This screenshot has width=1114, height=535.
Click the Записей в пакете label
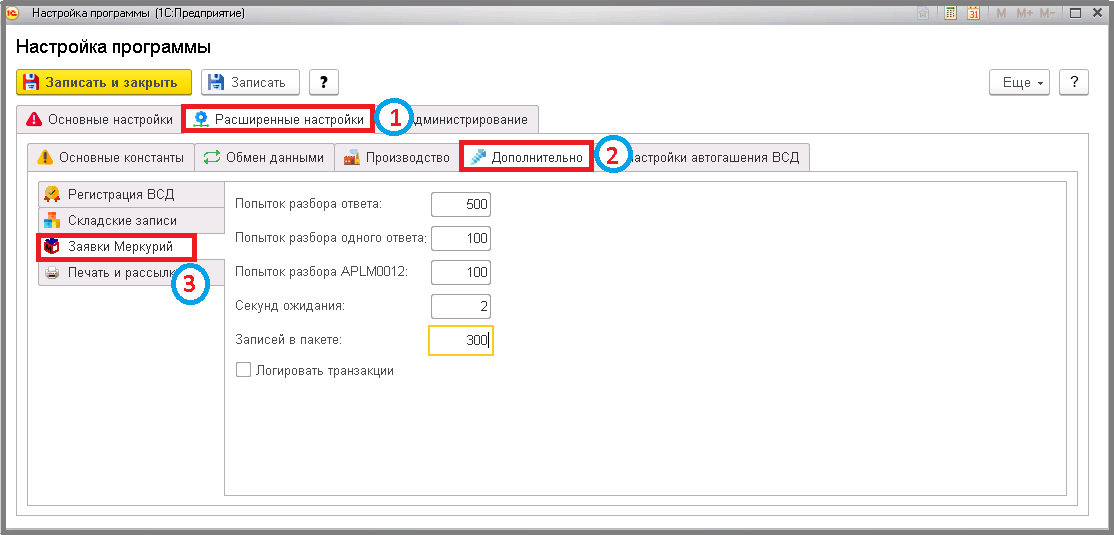tap(288, 340)
